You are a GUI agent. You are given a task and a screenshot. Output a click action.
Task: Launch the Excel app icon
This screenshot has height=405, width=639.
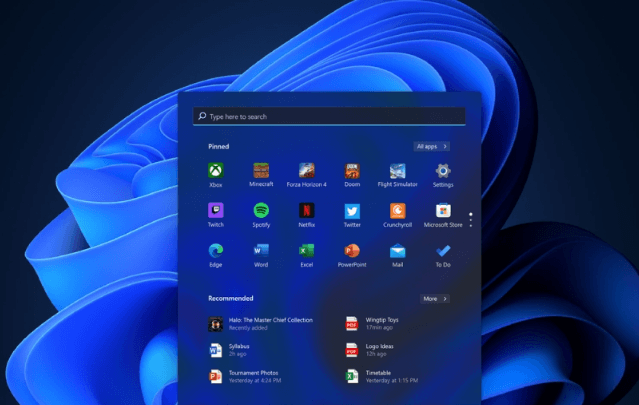pos(306,250)
